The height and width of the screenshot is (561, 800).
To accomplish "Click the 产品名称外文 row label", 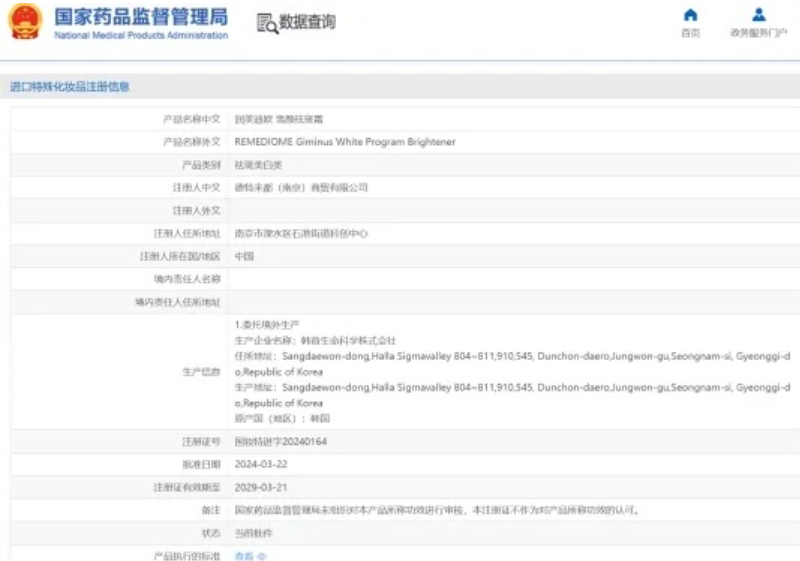I will click(x=192, y=142).
